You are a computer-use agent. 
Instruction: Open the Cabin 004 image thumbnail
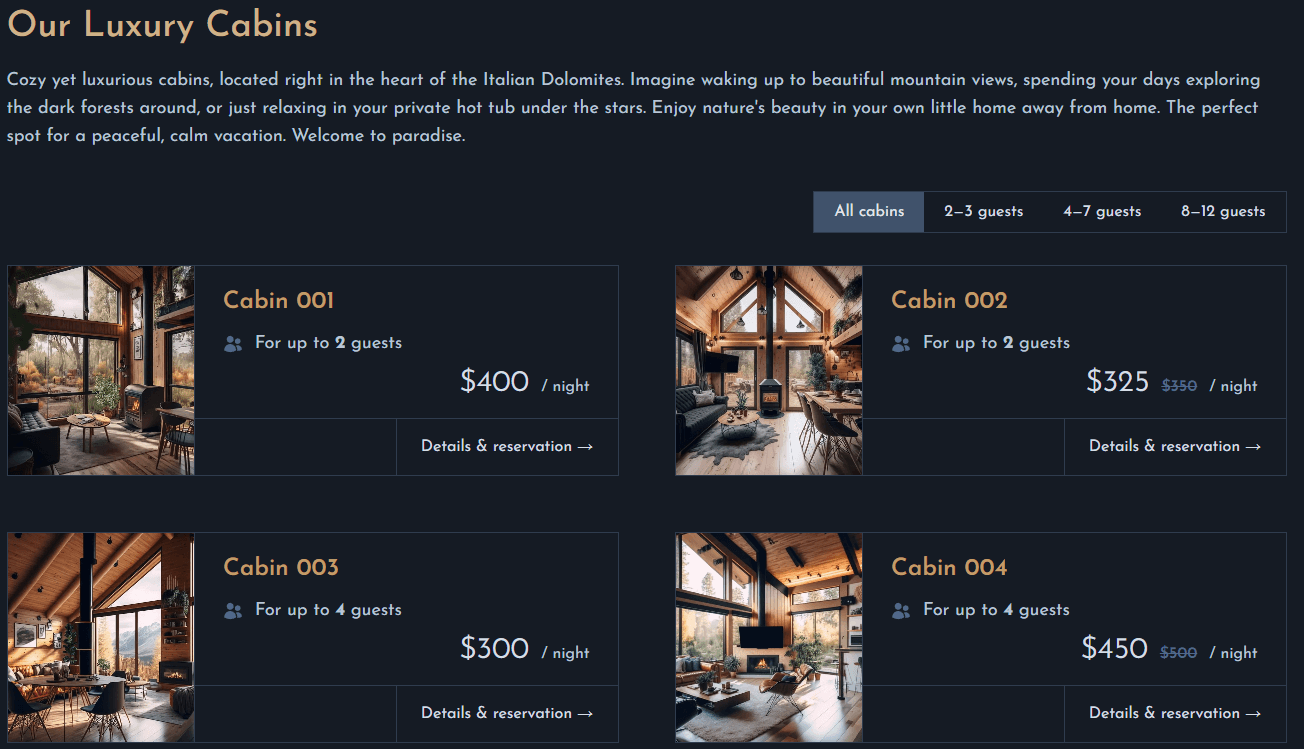click(769, 637)
